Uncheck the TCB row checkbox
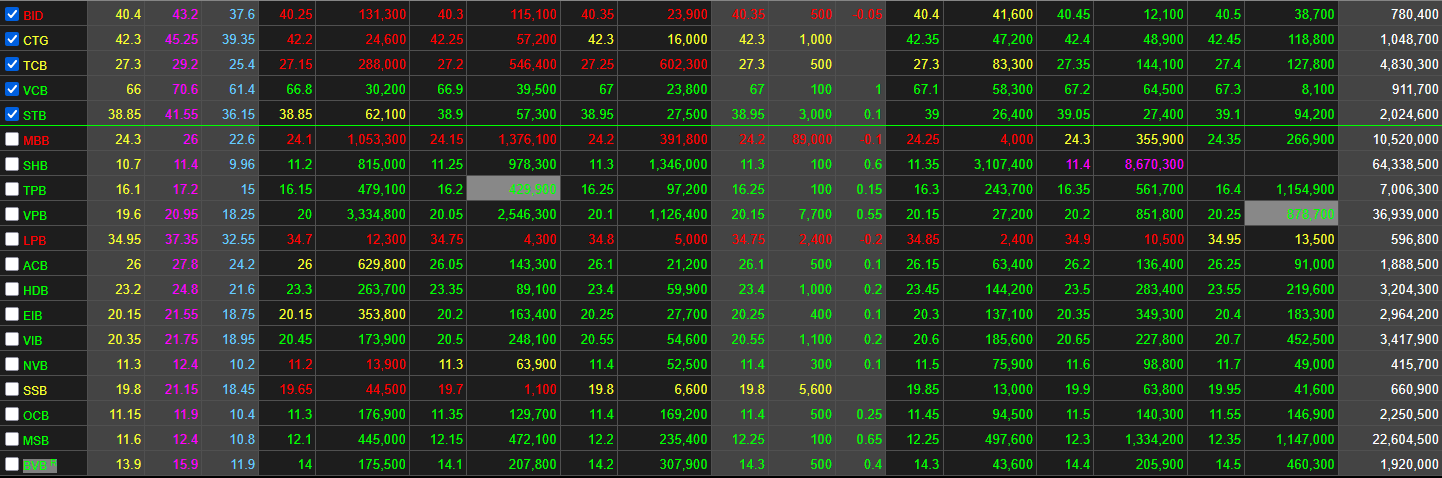The width and height of the screenshot is (1442, 478). pos(12,64)
